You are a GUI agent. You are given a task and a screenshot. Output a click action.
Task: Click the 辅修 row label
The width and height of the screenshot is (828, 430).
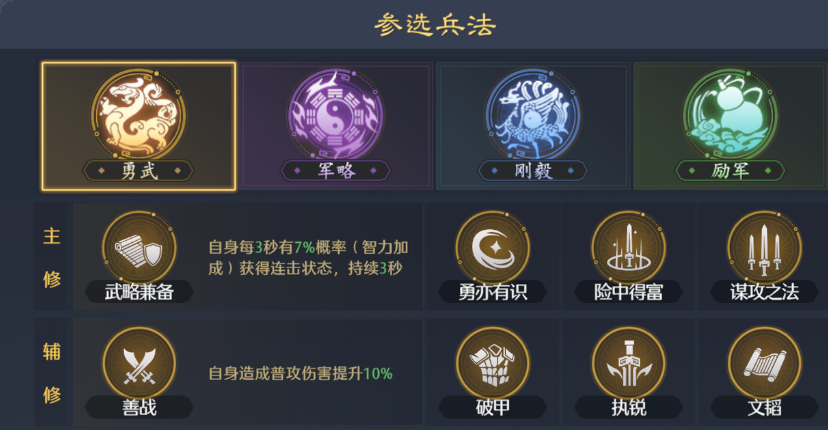[51, 372]
